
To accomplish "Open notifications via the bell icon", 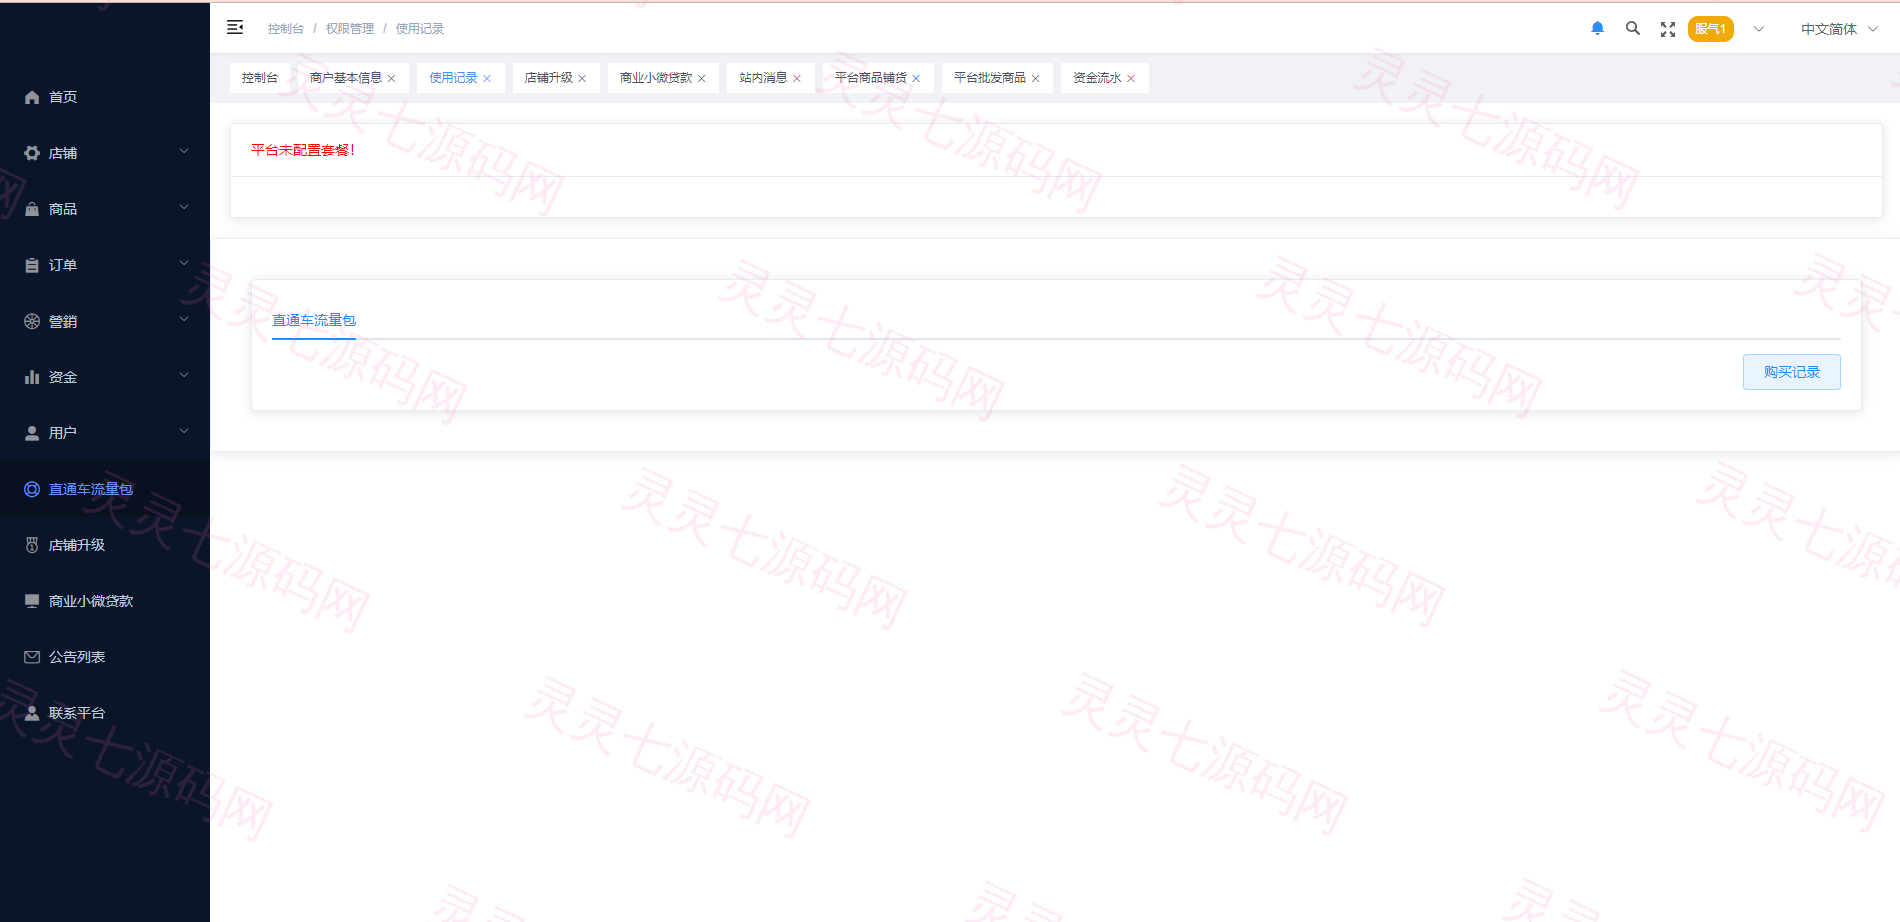I will coord(1597,29).
